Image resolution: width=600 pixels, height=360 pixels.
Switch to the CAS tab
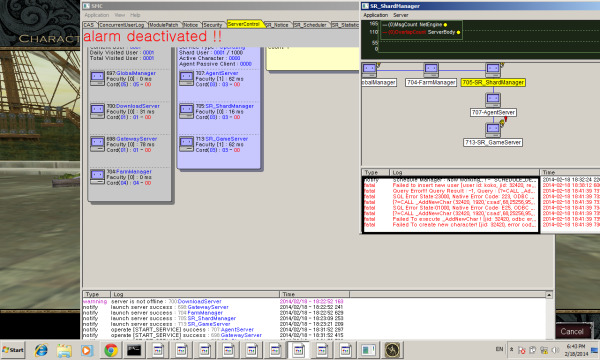click(89, 25)
